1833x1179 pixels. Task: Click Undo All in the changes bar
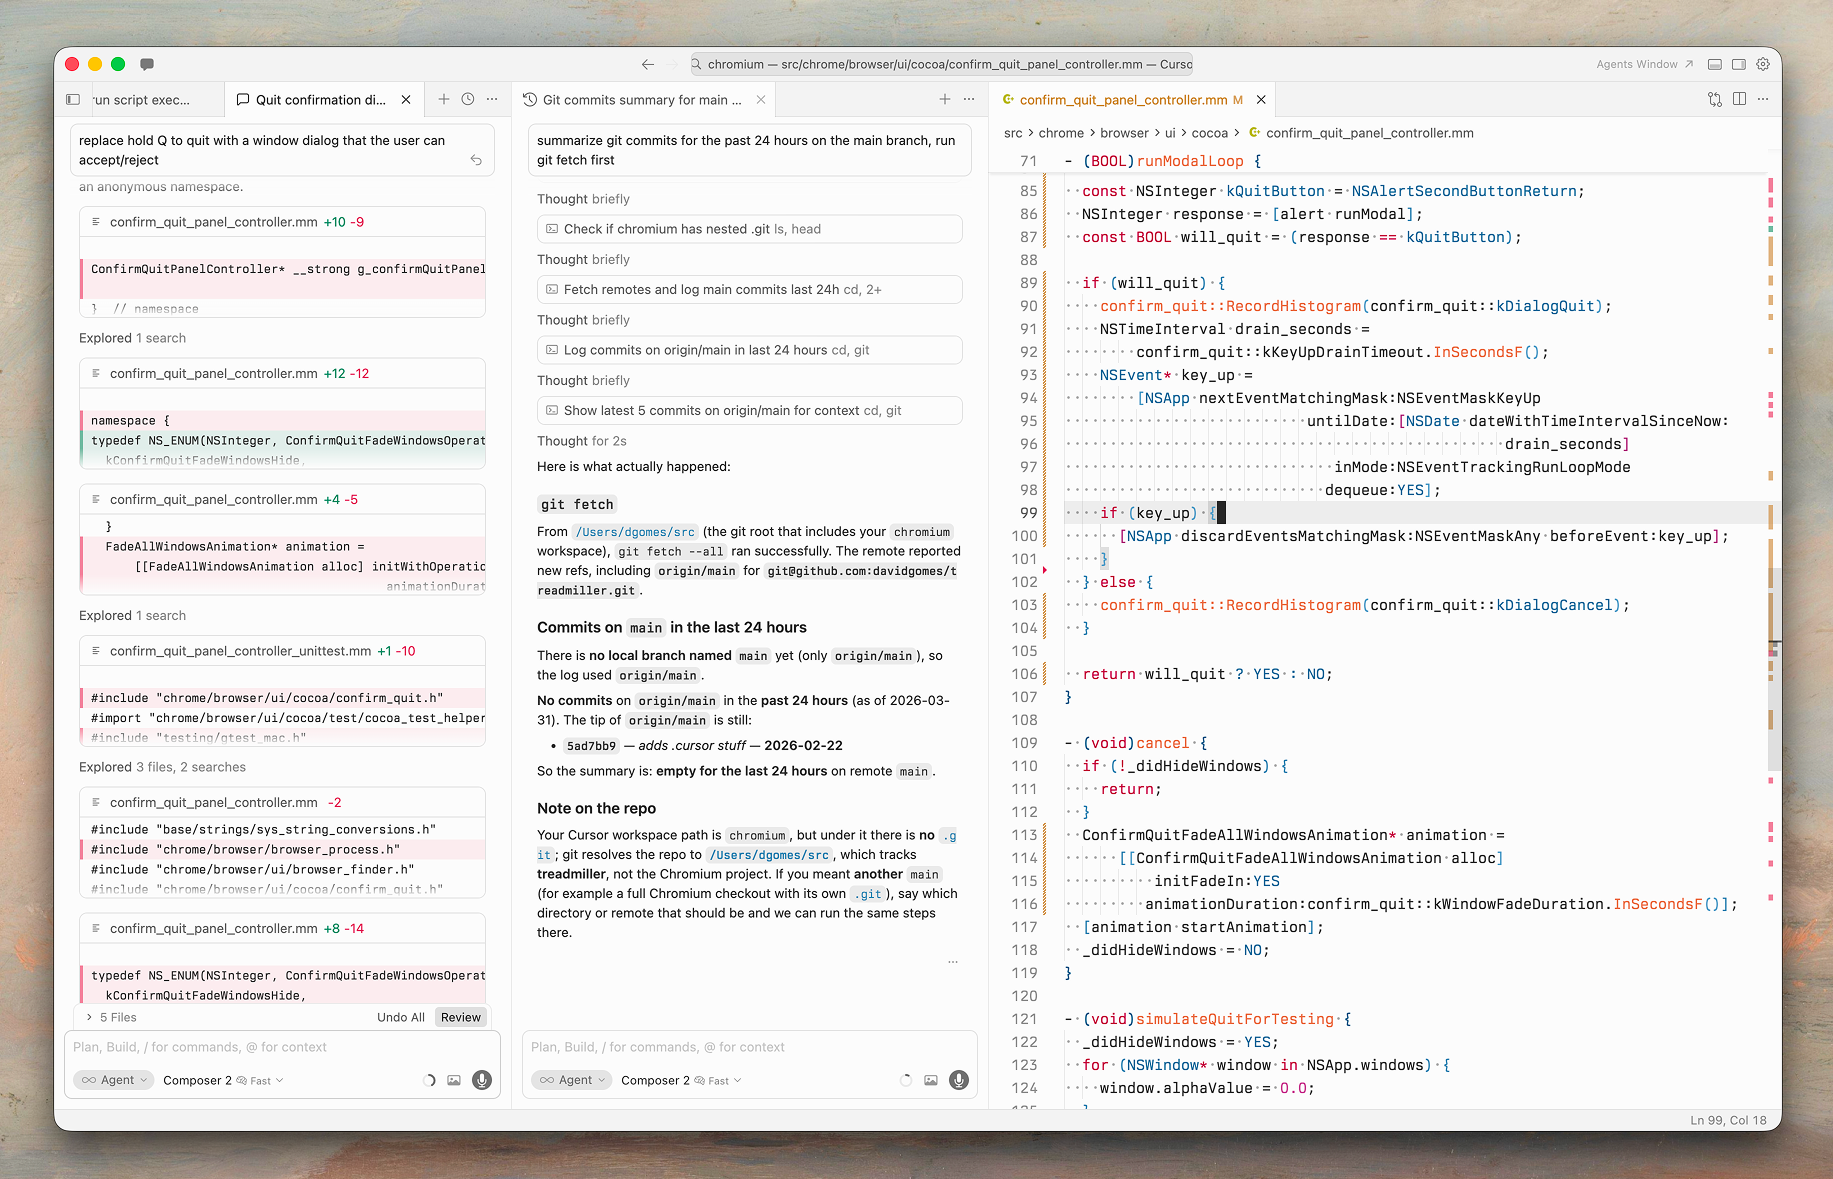tap(401, 1017)
